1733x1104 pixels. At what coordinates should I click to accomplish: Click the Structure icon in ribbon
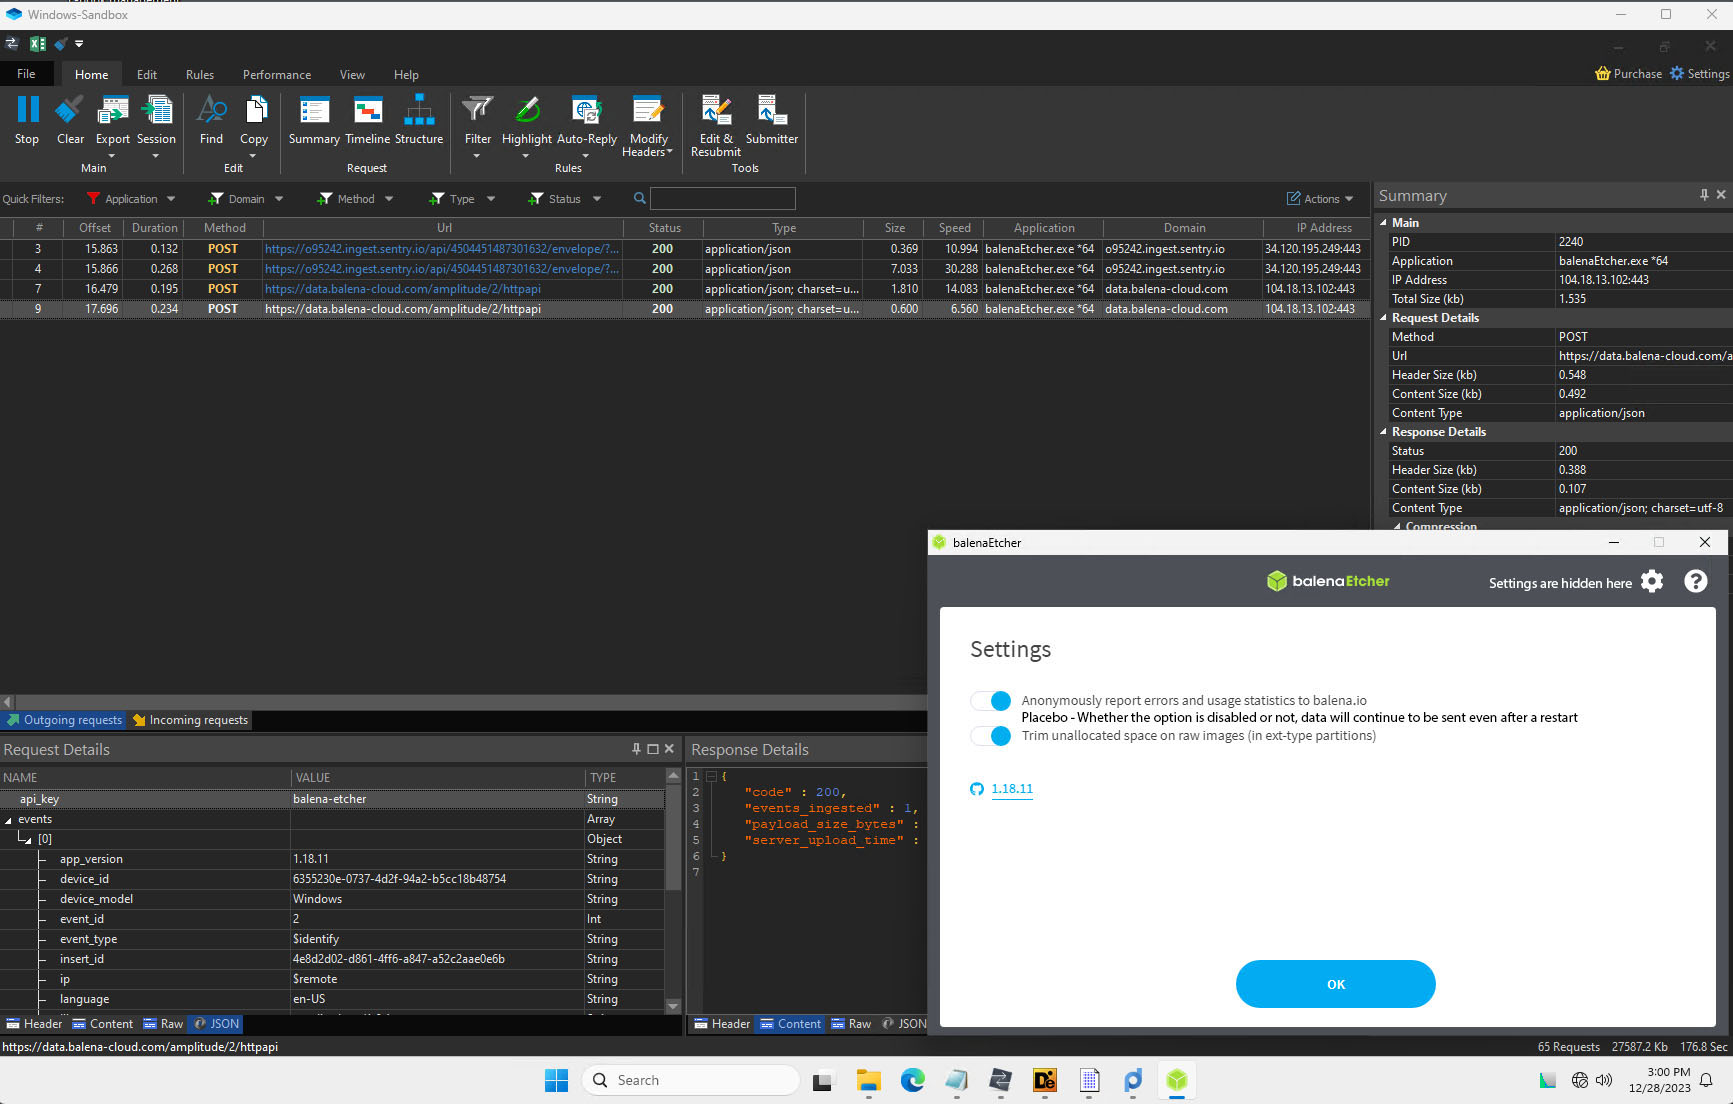click(x=419, y=110)
